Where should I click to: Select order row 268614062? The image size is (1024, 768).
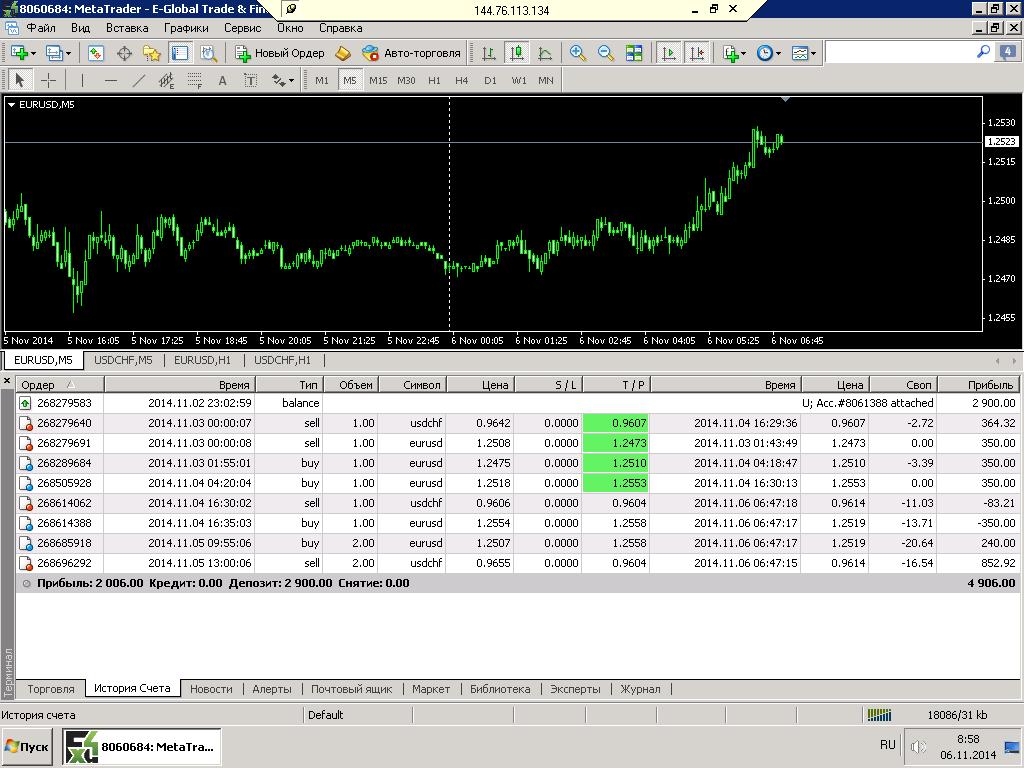518,503
